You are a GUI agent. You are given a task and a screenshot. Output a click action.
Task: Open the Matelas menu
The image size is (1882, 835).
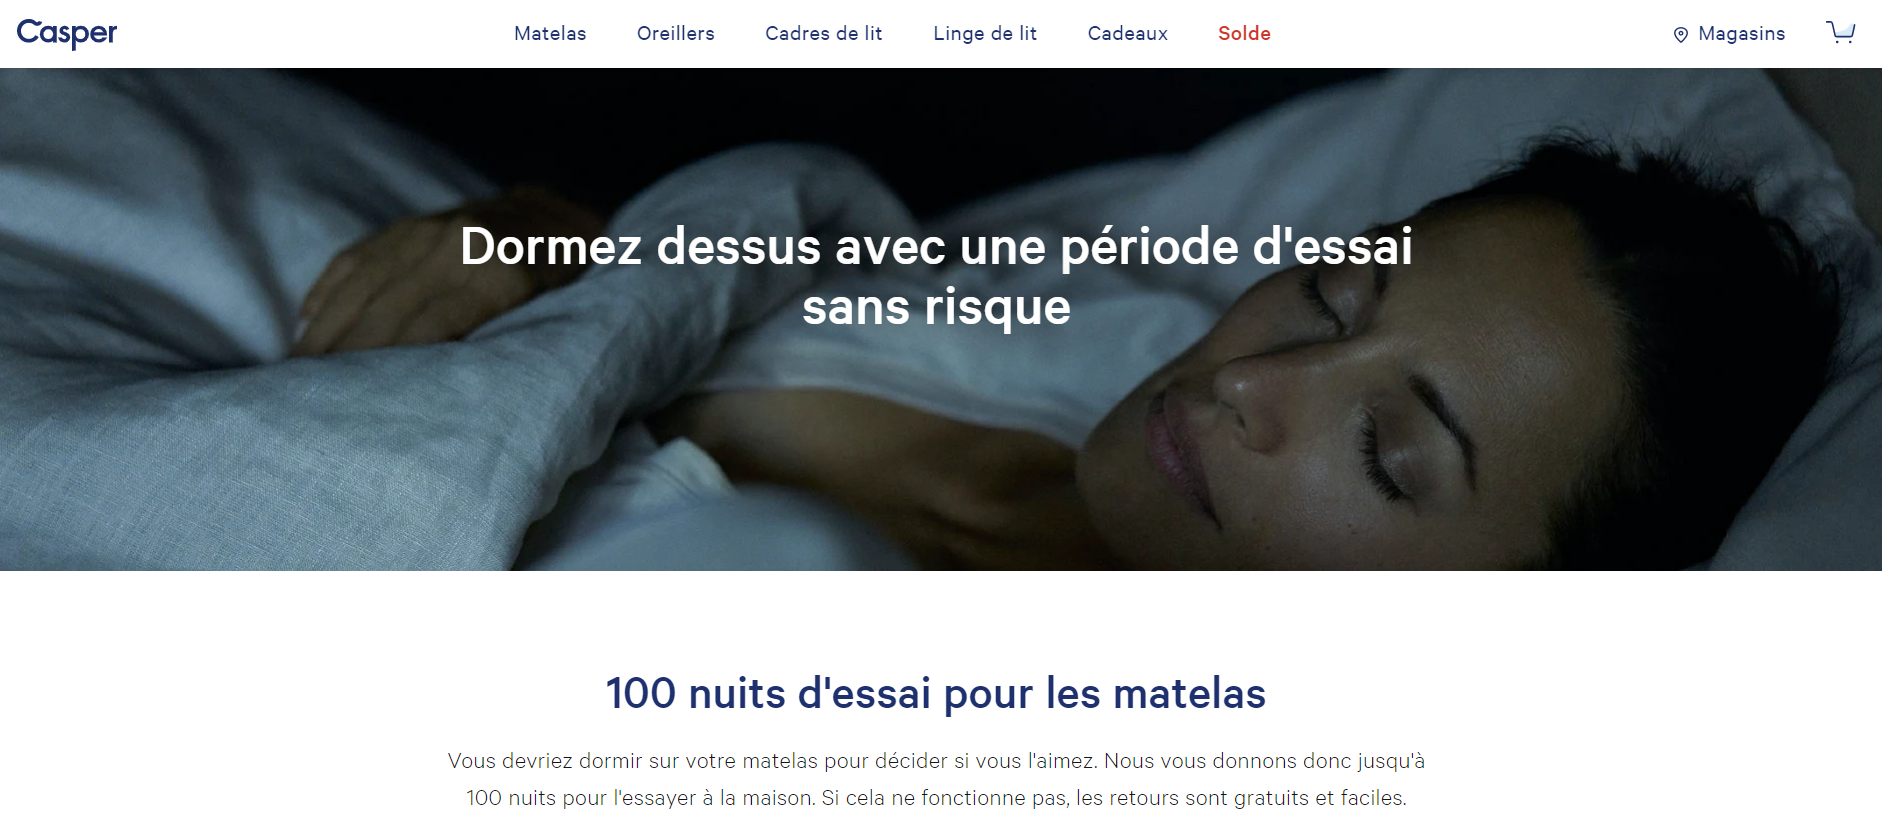tap(550, 33)
